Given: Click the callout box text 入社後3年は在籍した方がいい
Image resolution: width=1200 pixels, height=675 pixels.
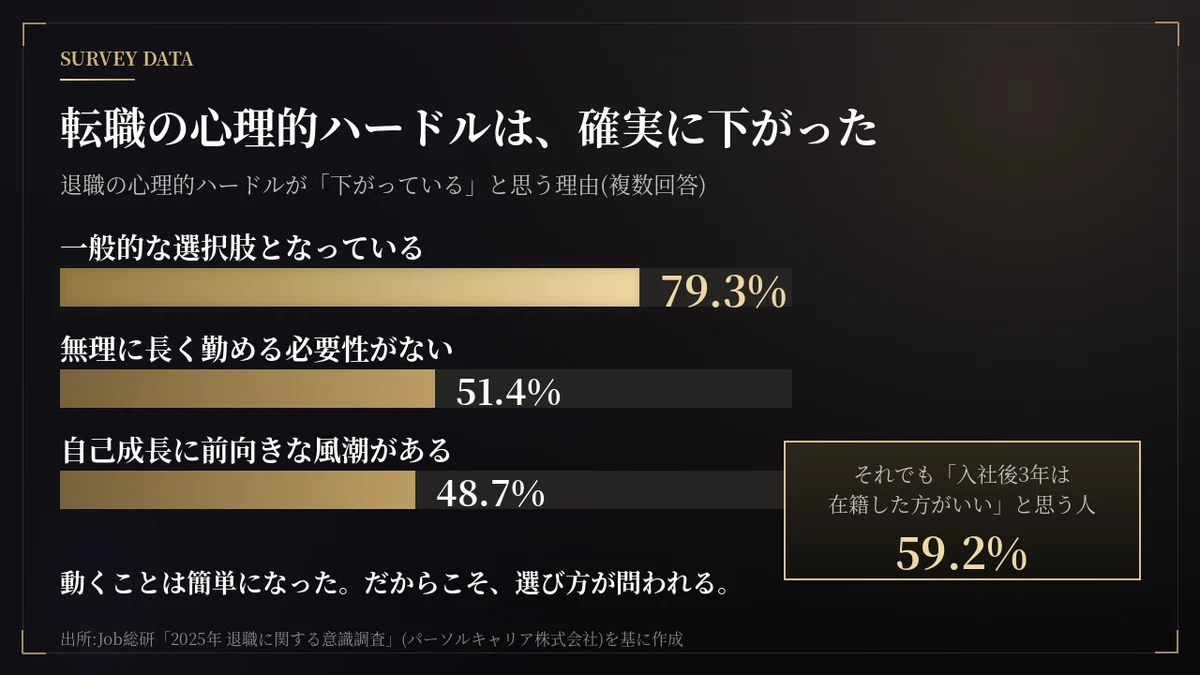Looking at the screenshot, I should point(962,490).
